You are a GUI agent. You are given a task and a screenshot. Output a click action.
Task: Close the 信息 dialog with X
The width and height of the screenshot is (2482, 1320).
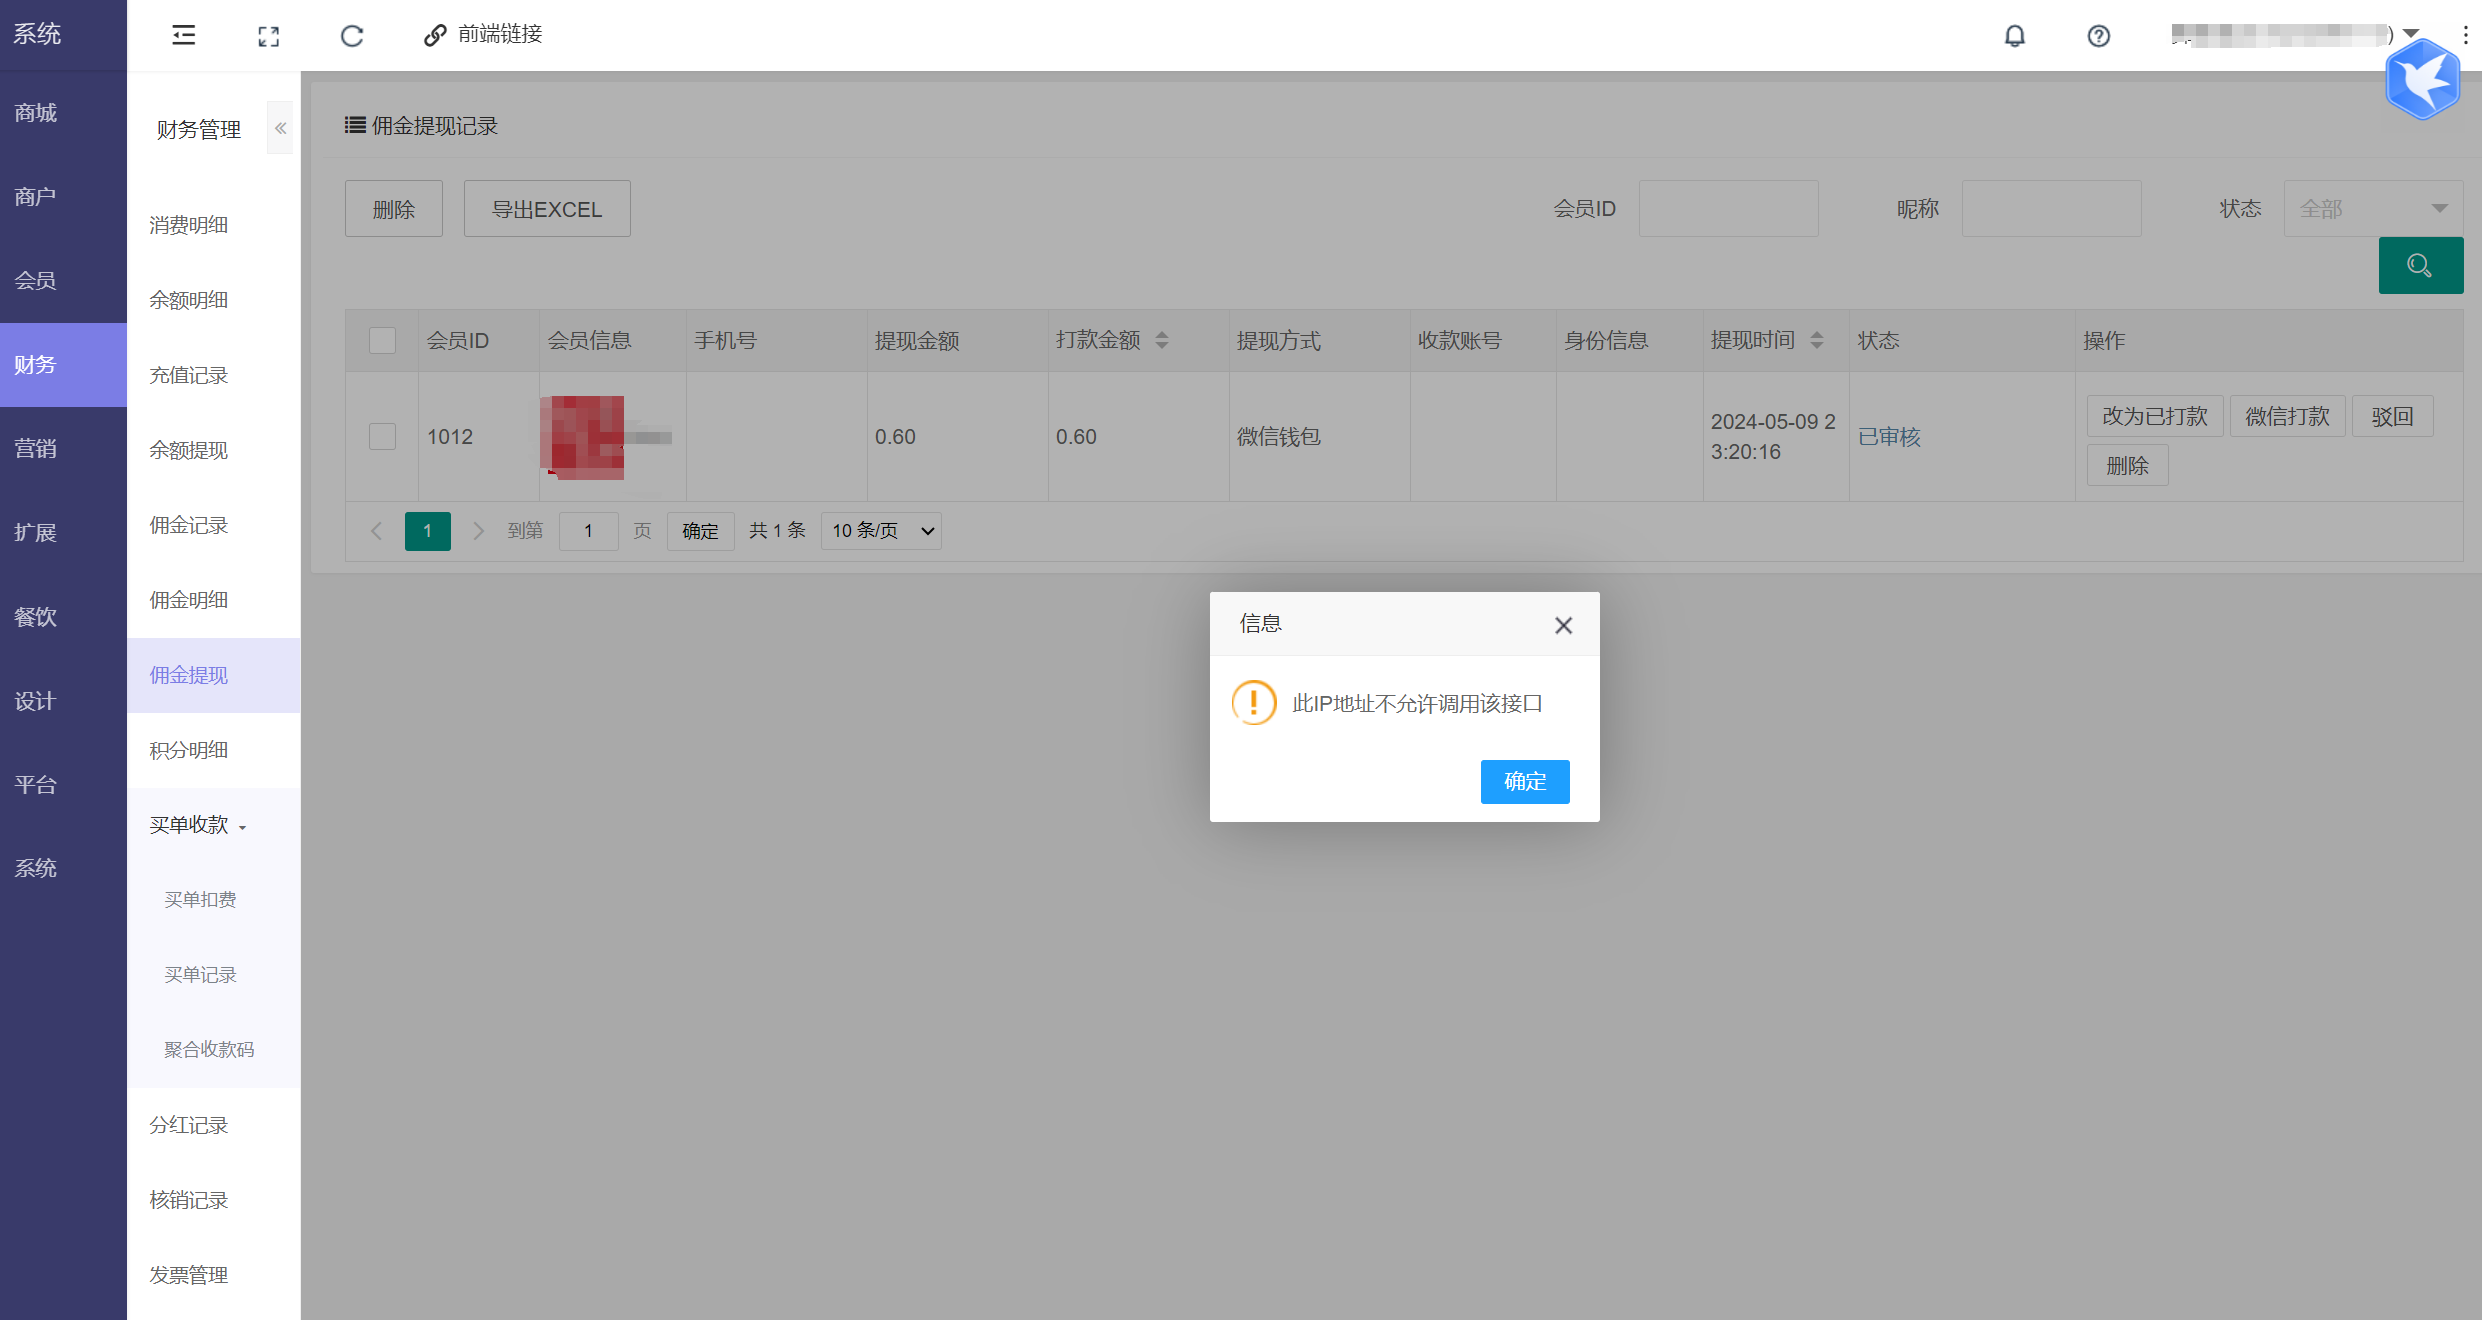pos(1563,625)
